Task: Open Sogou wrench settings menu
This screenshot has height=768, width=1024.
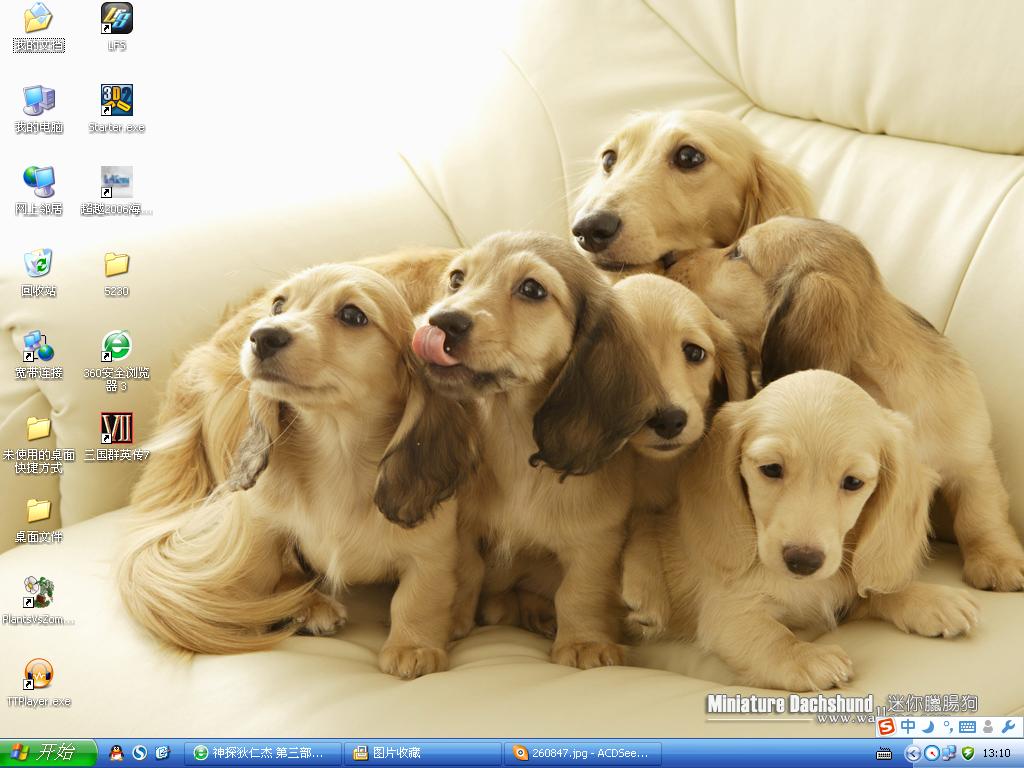Action: pyautogui.click(x=1008, y=726)
